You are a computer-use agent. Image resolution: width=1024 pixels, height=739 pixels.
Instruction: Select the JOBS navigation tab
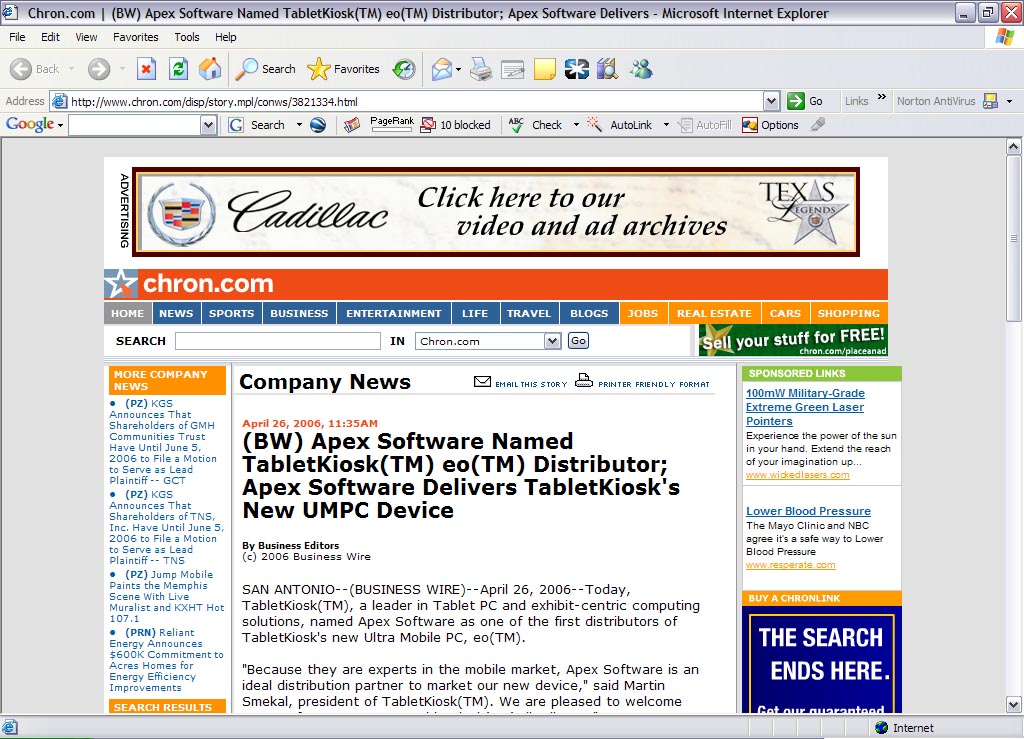click(643, 313)
